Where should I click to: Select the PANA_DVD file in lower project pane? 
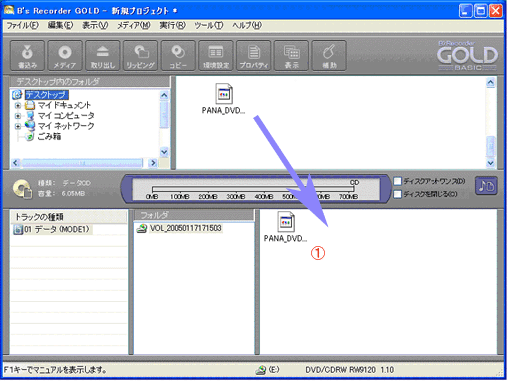coord(285,227)
